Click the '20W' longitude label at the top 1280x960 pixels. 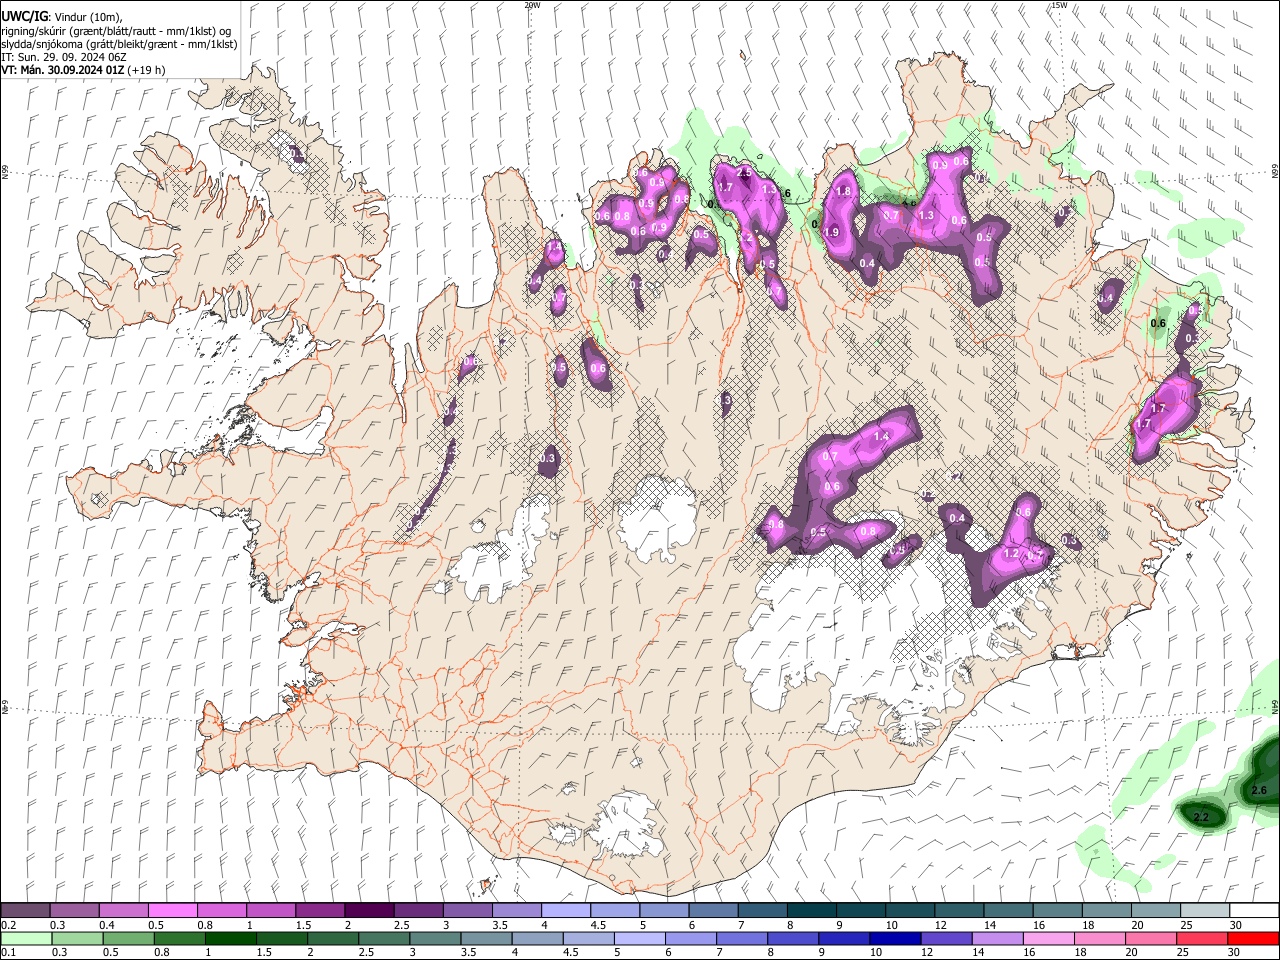point(533,5)
